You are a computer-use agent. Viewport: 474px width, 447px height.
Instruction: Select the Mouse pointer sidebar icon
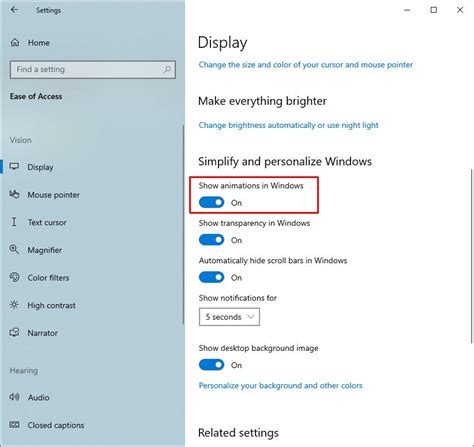pos(14,194)
